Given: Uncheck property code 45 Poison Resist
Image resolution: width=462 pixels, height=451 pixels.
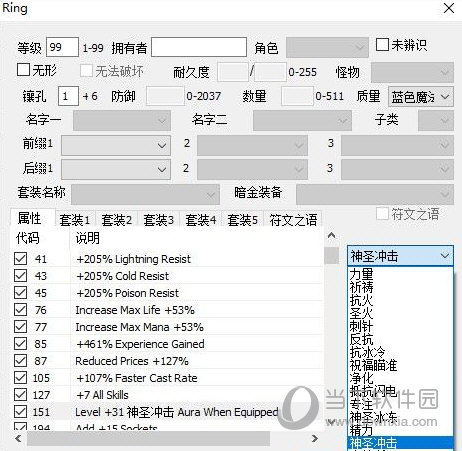Looking at the screenshot, I should click(x=20, y=293).
